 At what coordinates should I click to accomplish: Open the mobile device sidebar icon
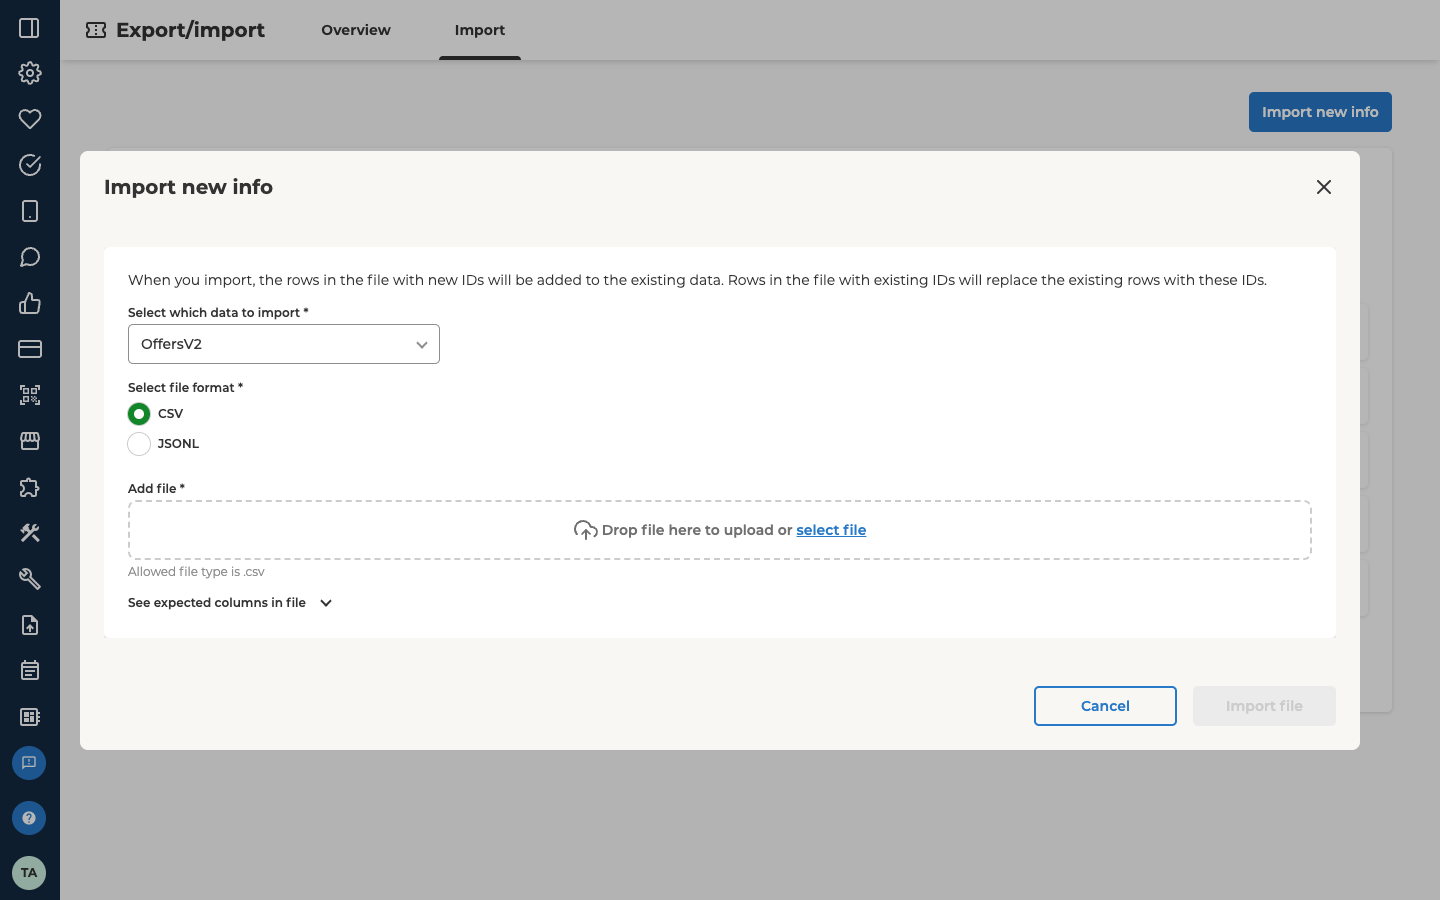(29, 211)
